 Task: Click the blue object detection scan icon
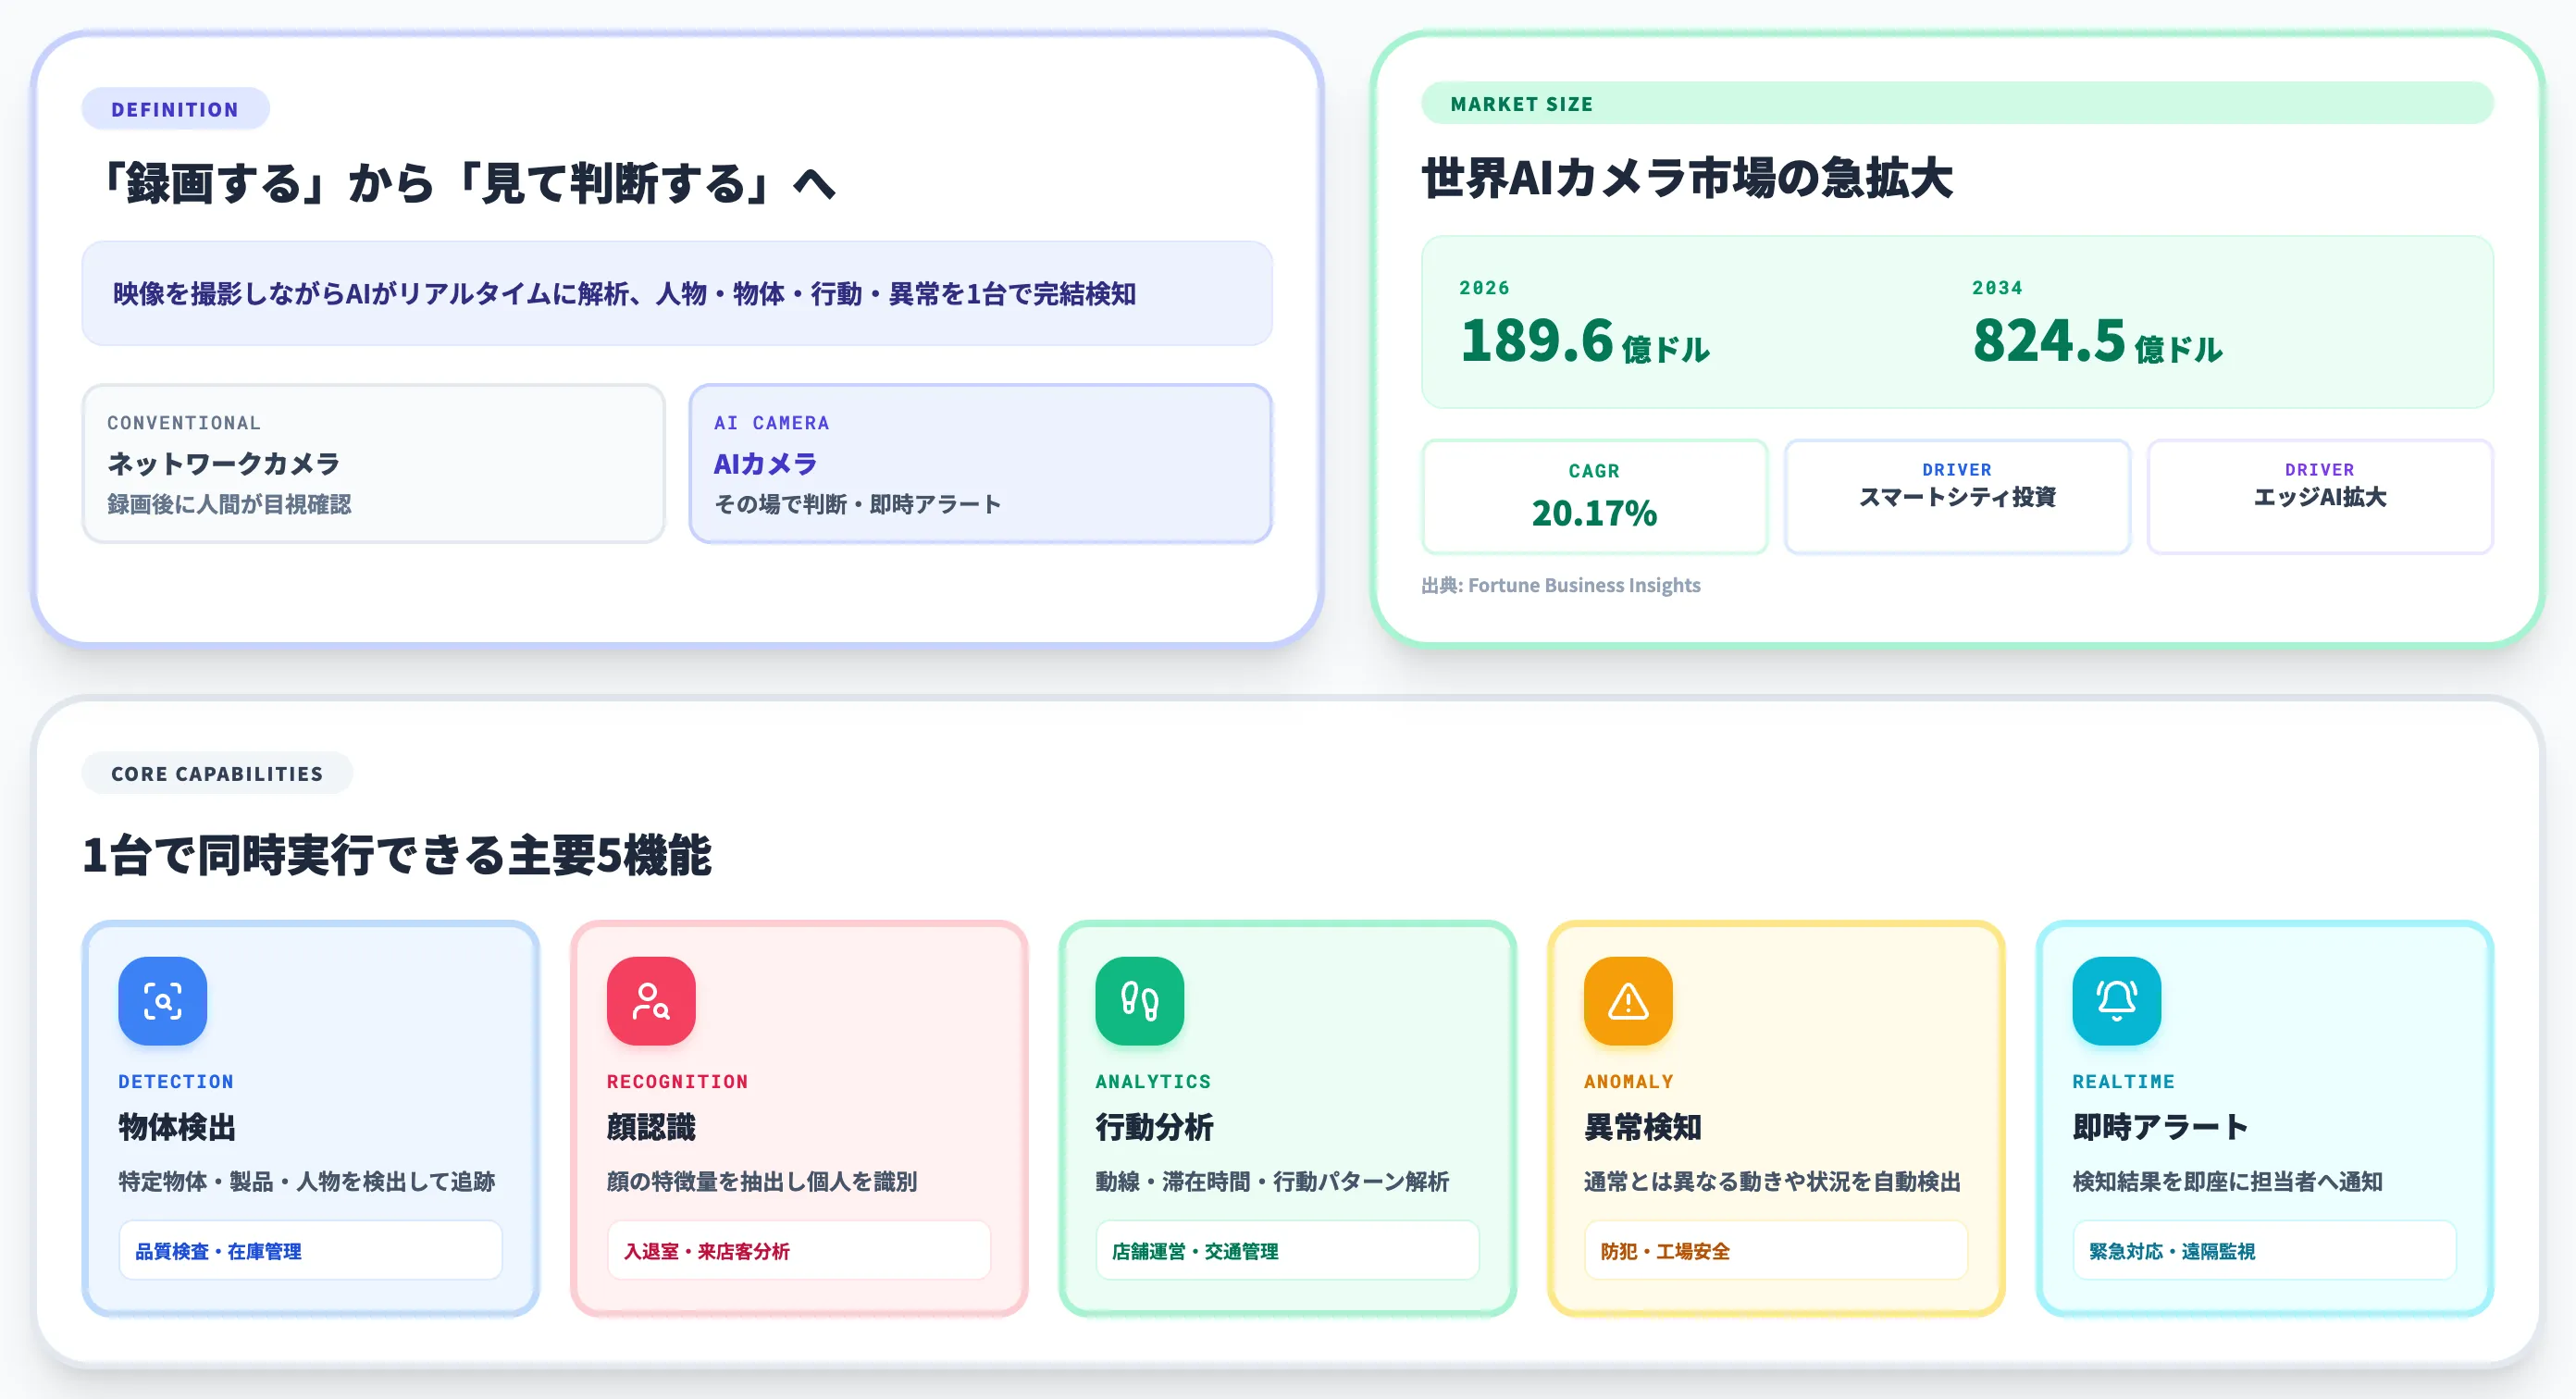162,1001
